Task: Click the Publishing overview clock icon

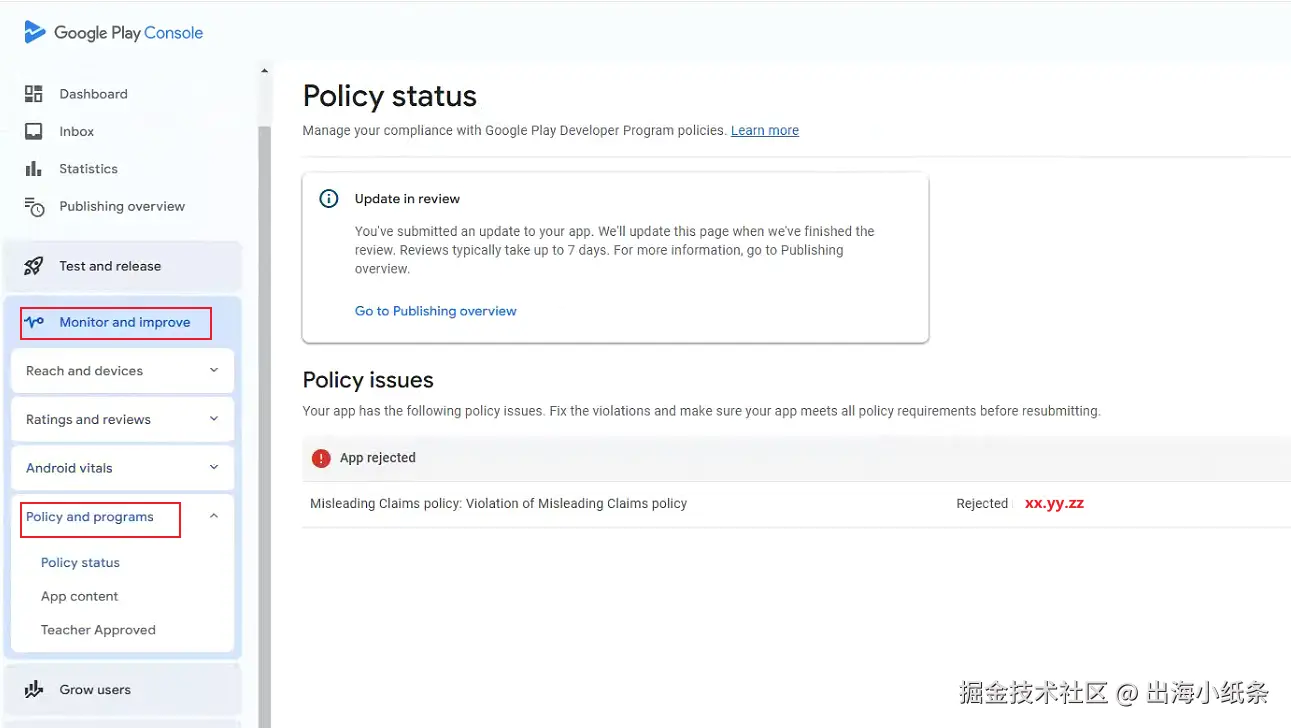Action: pyautogui.click(x=34, y=206)
